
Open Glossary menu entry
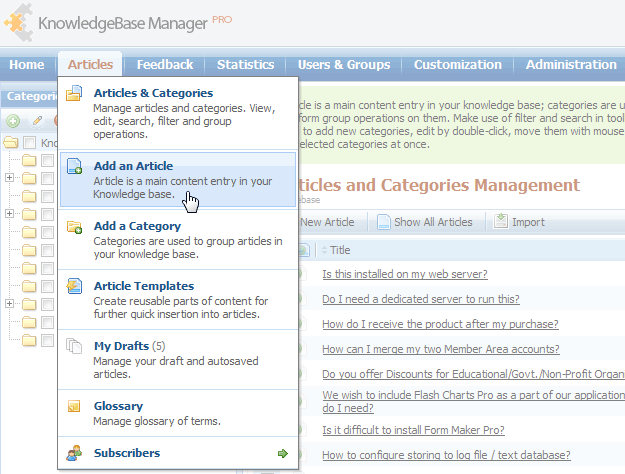[x=178, y=413]
